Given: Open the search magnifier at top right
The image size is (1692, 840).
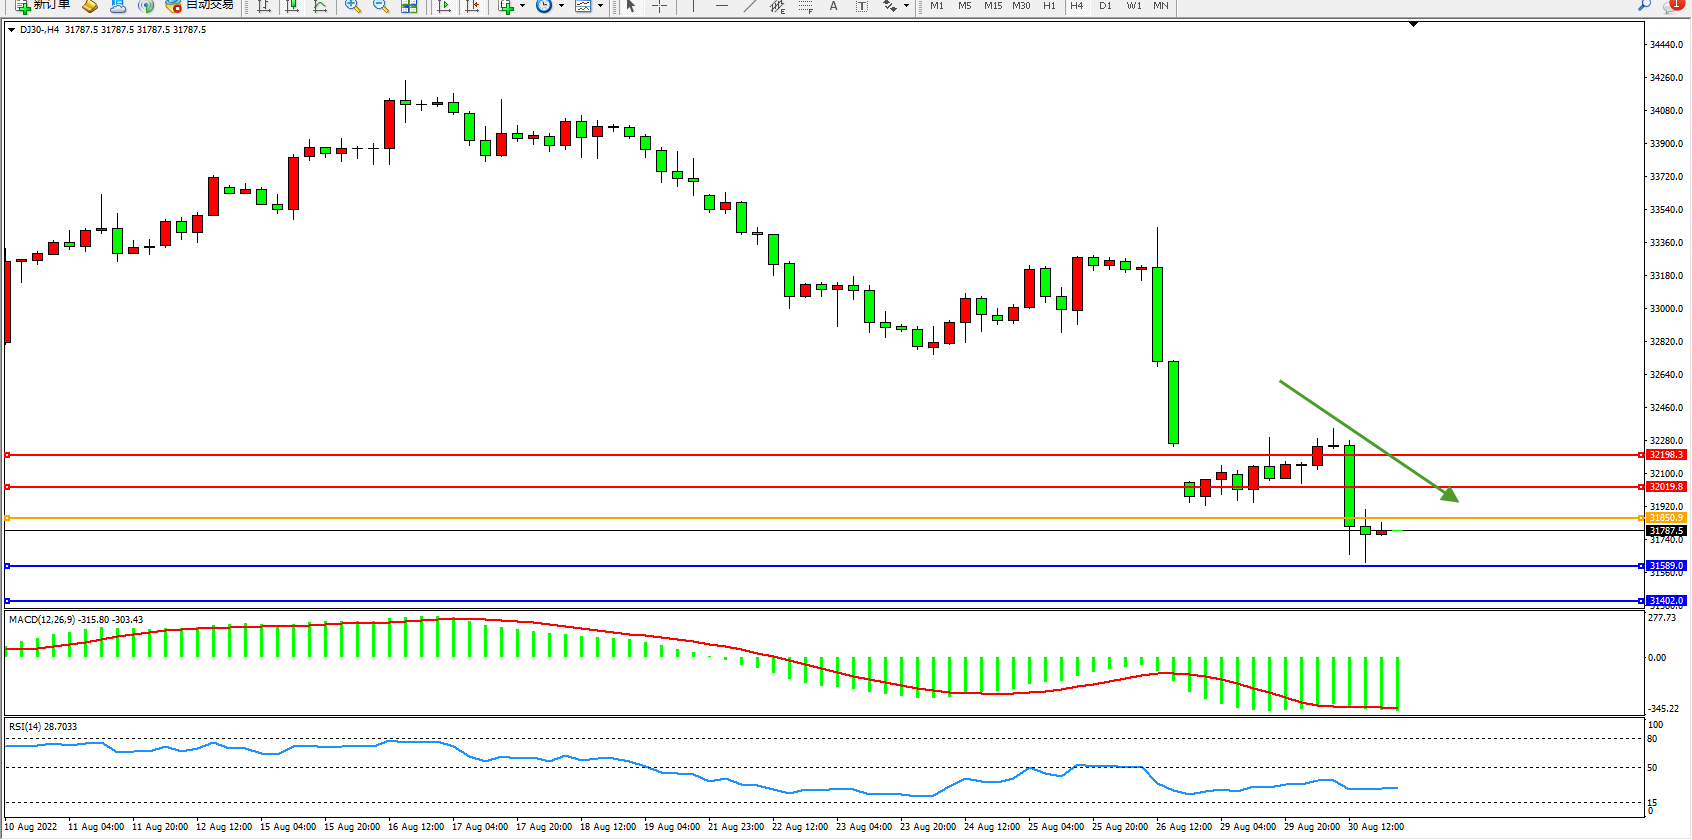Looking at the screenshot, I should tap(1644, 5).
